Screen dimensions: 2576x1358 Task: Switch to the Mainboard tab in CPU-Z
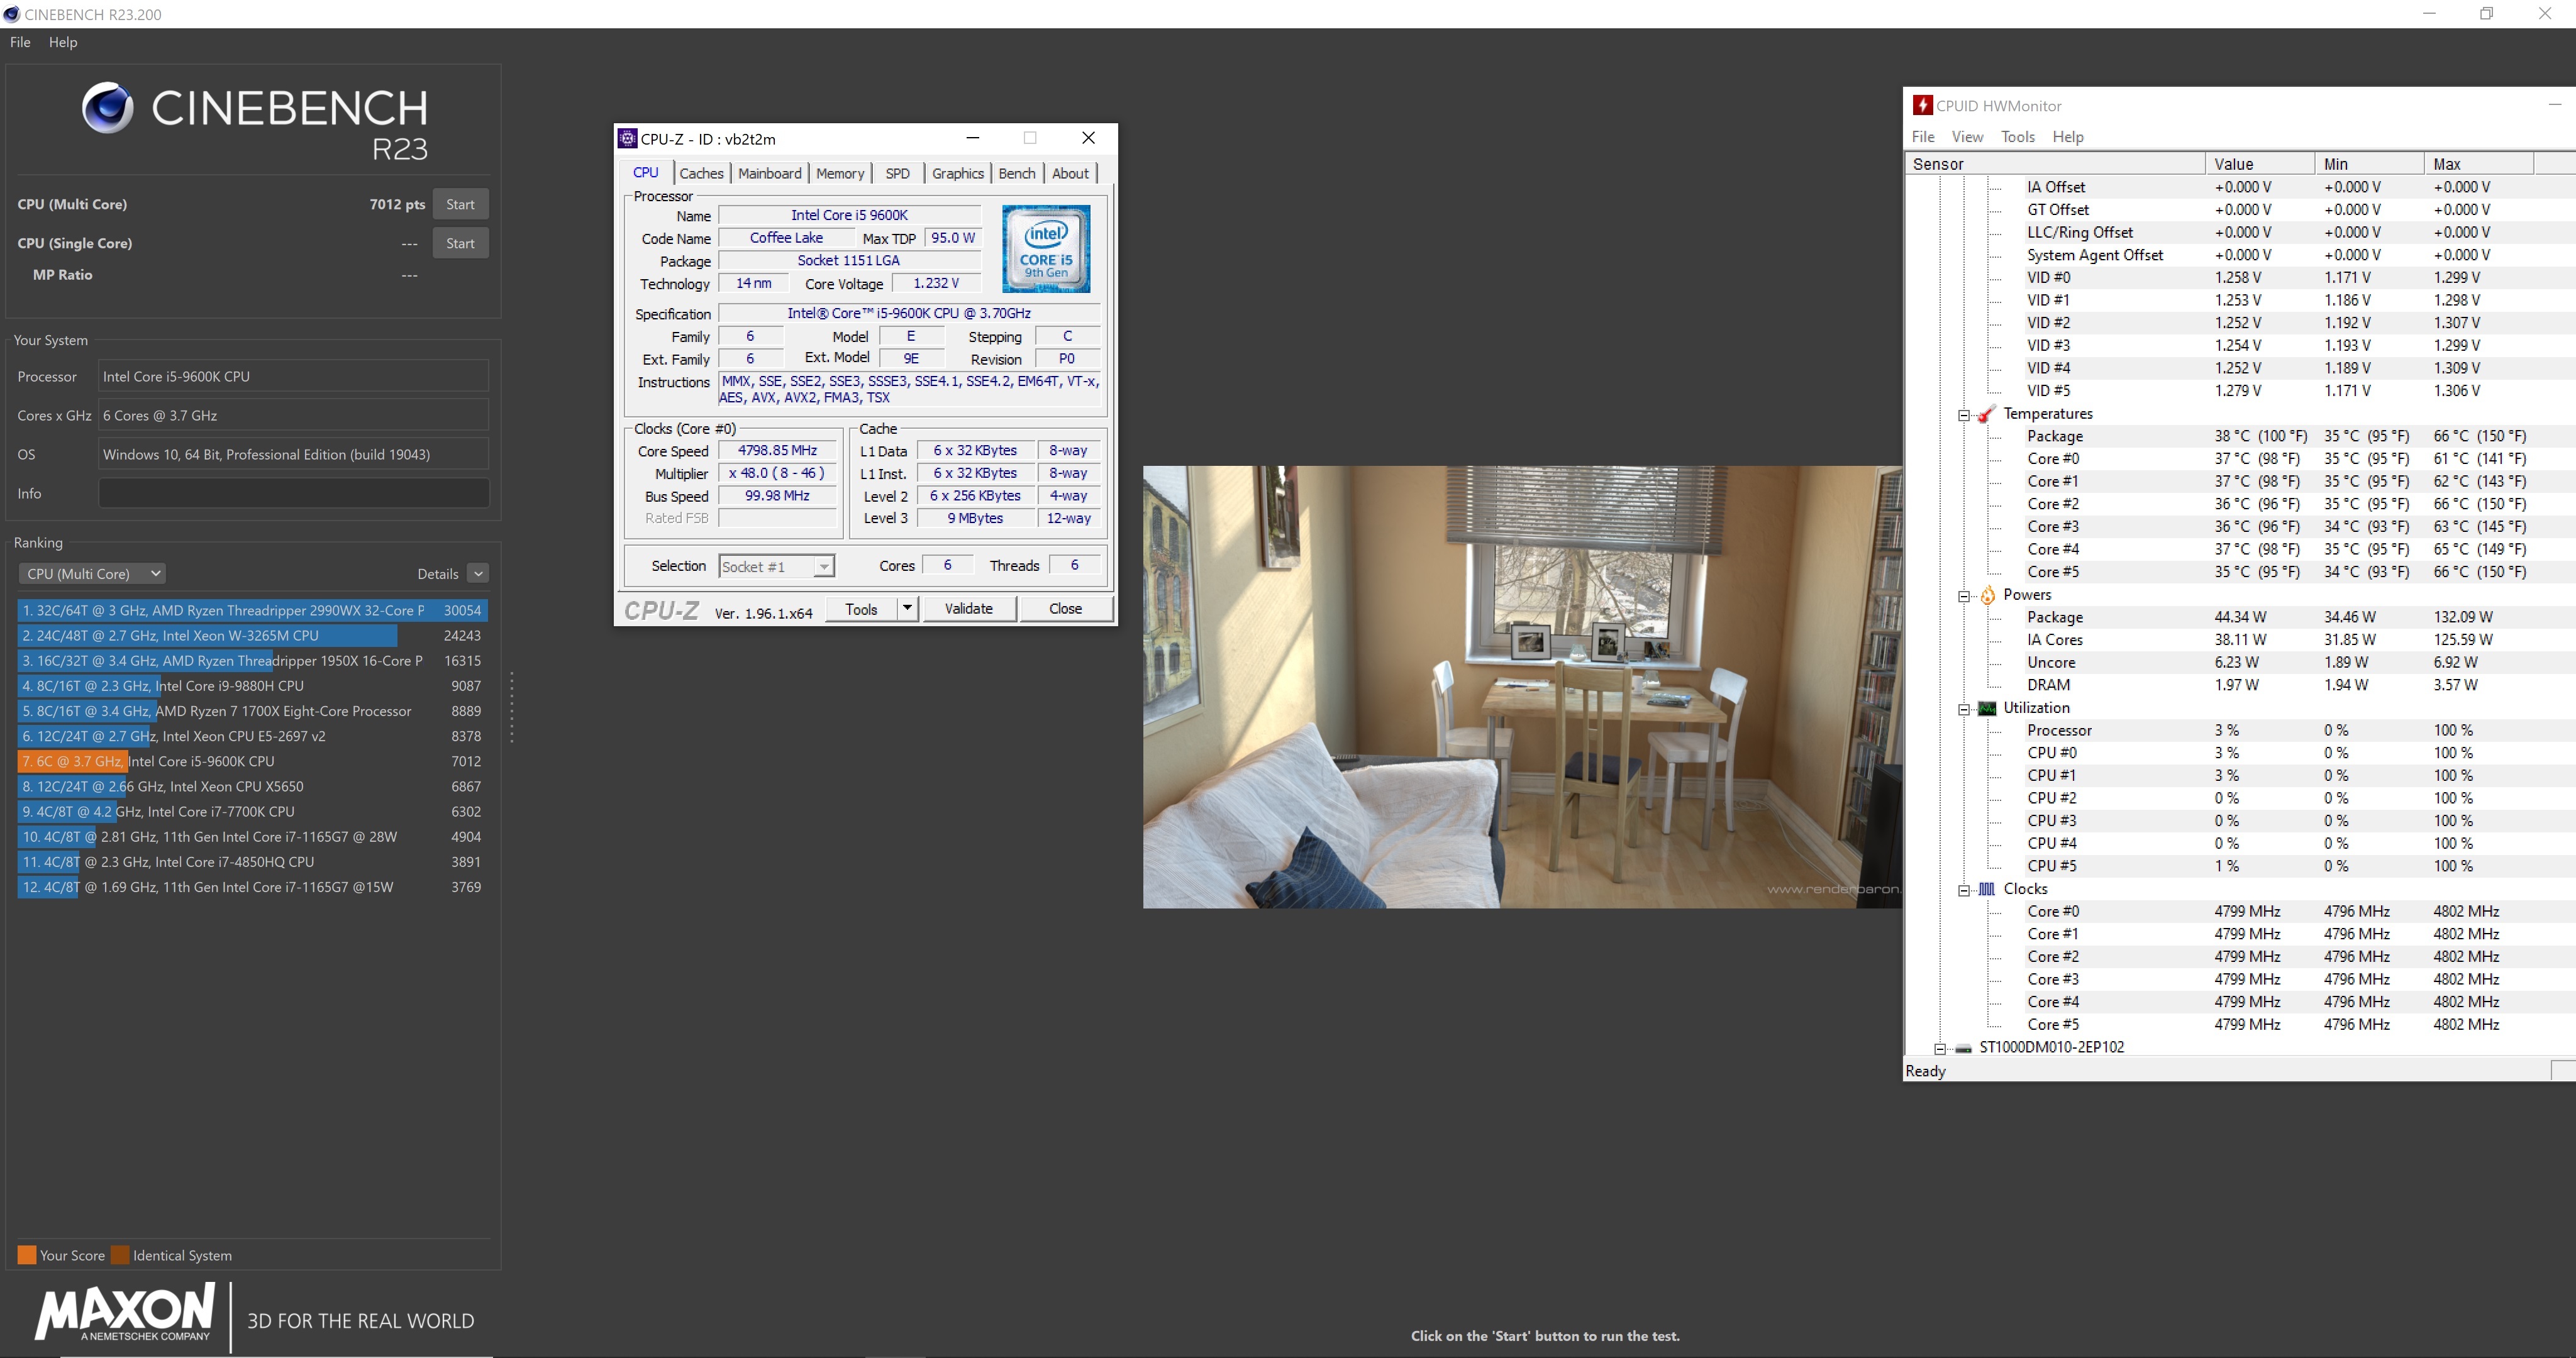coord(769,173)
